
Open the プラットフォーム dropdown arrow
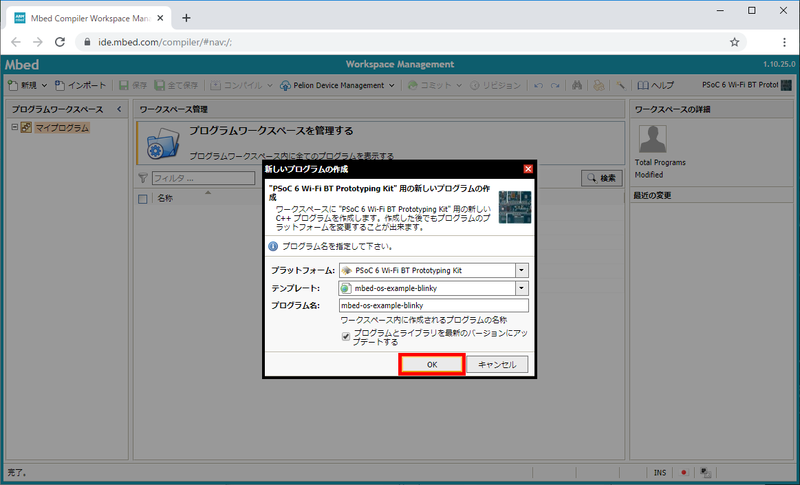tap(521, 270)
